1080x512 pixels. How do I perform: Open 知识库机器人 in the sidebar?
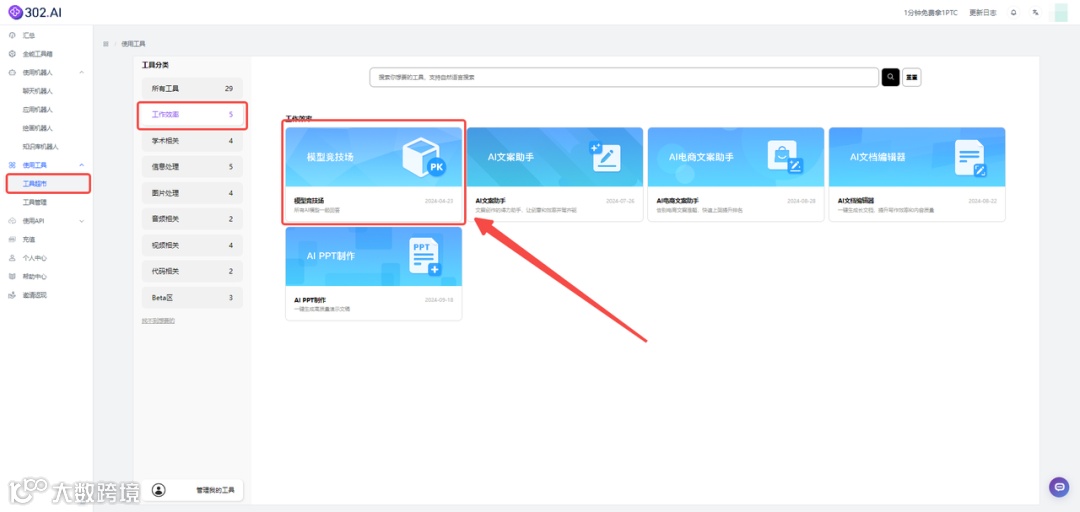pyautogui.click(x=41, y=147)
